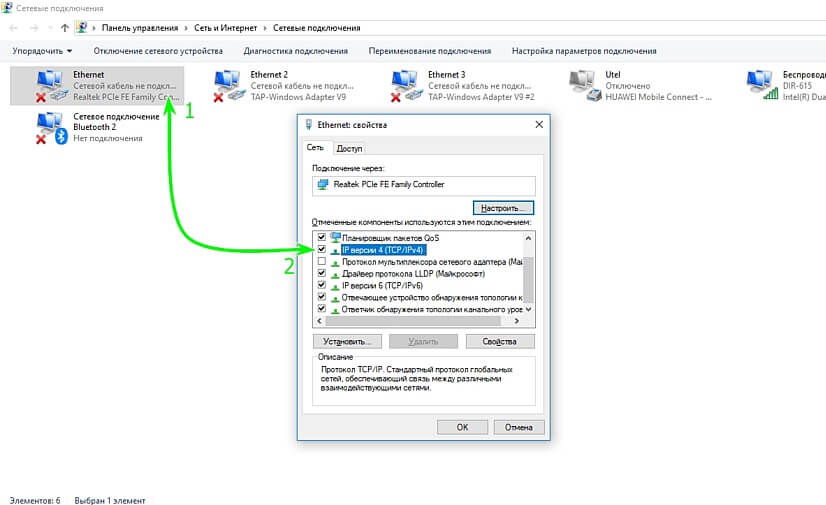The width and height of the screenshot is (826, 505).
Task: Enable the network adapter multiplexor protocol checkbox
Action: [321, 261]
